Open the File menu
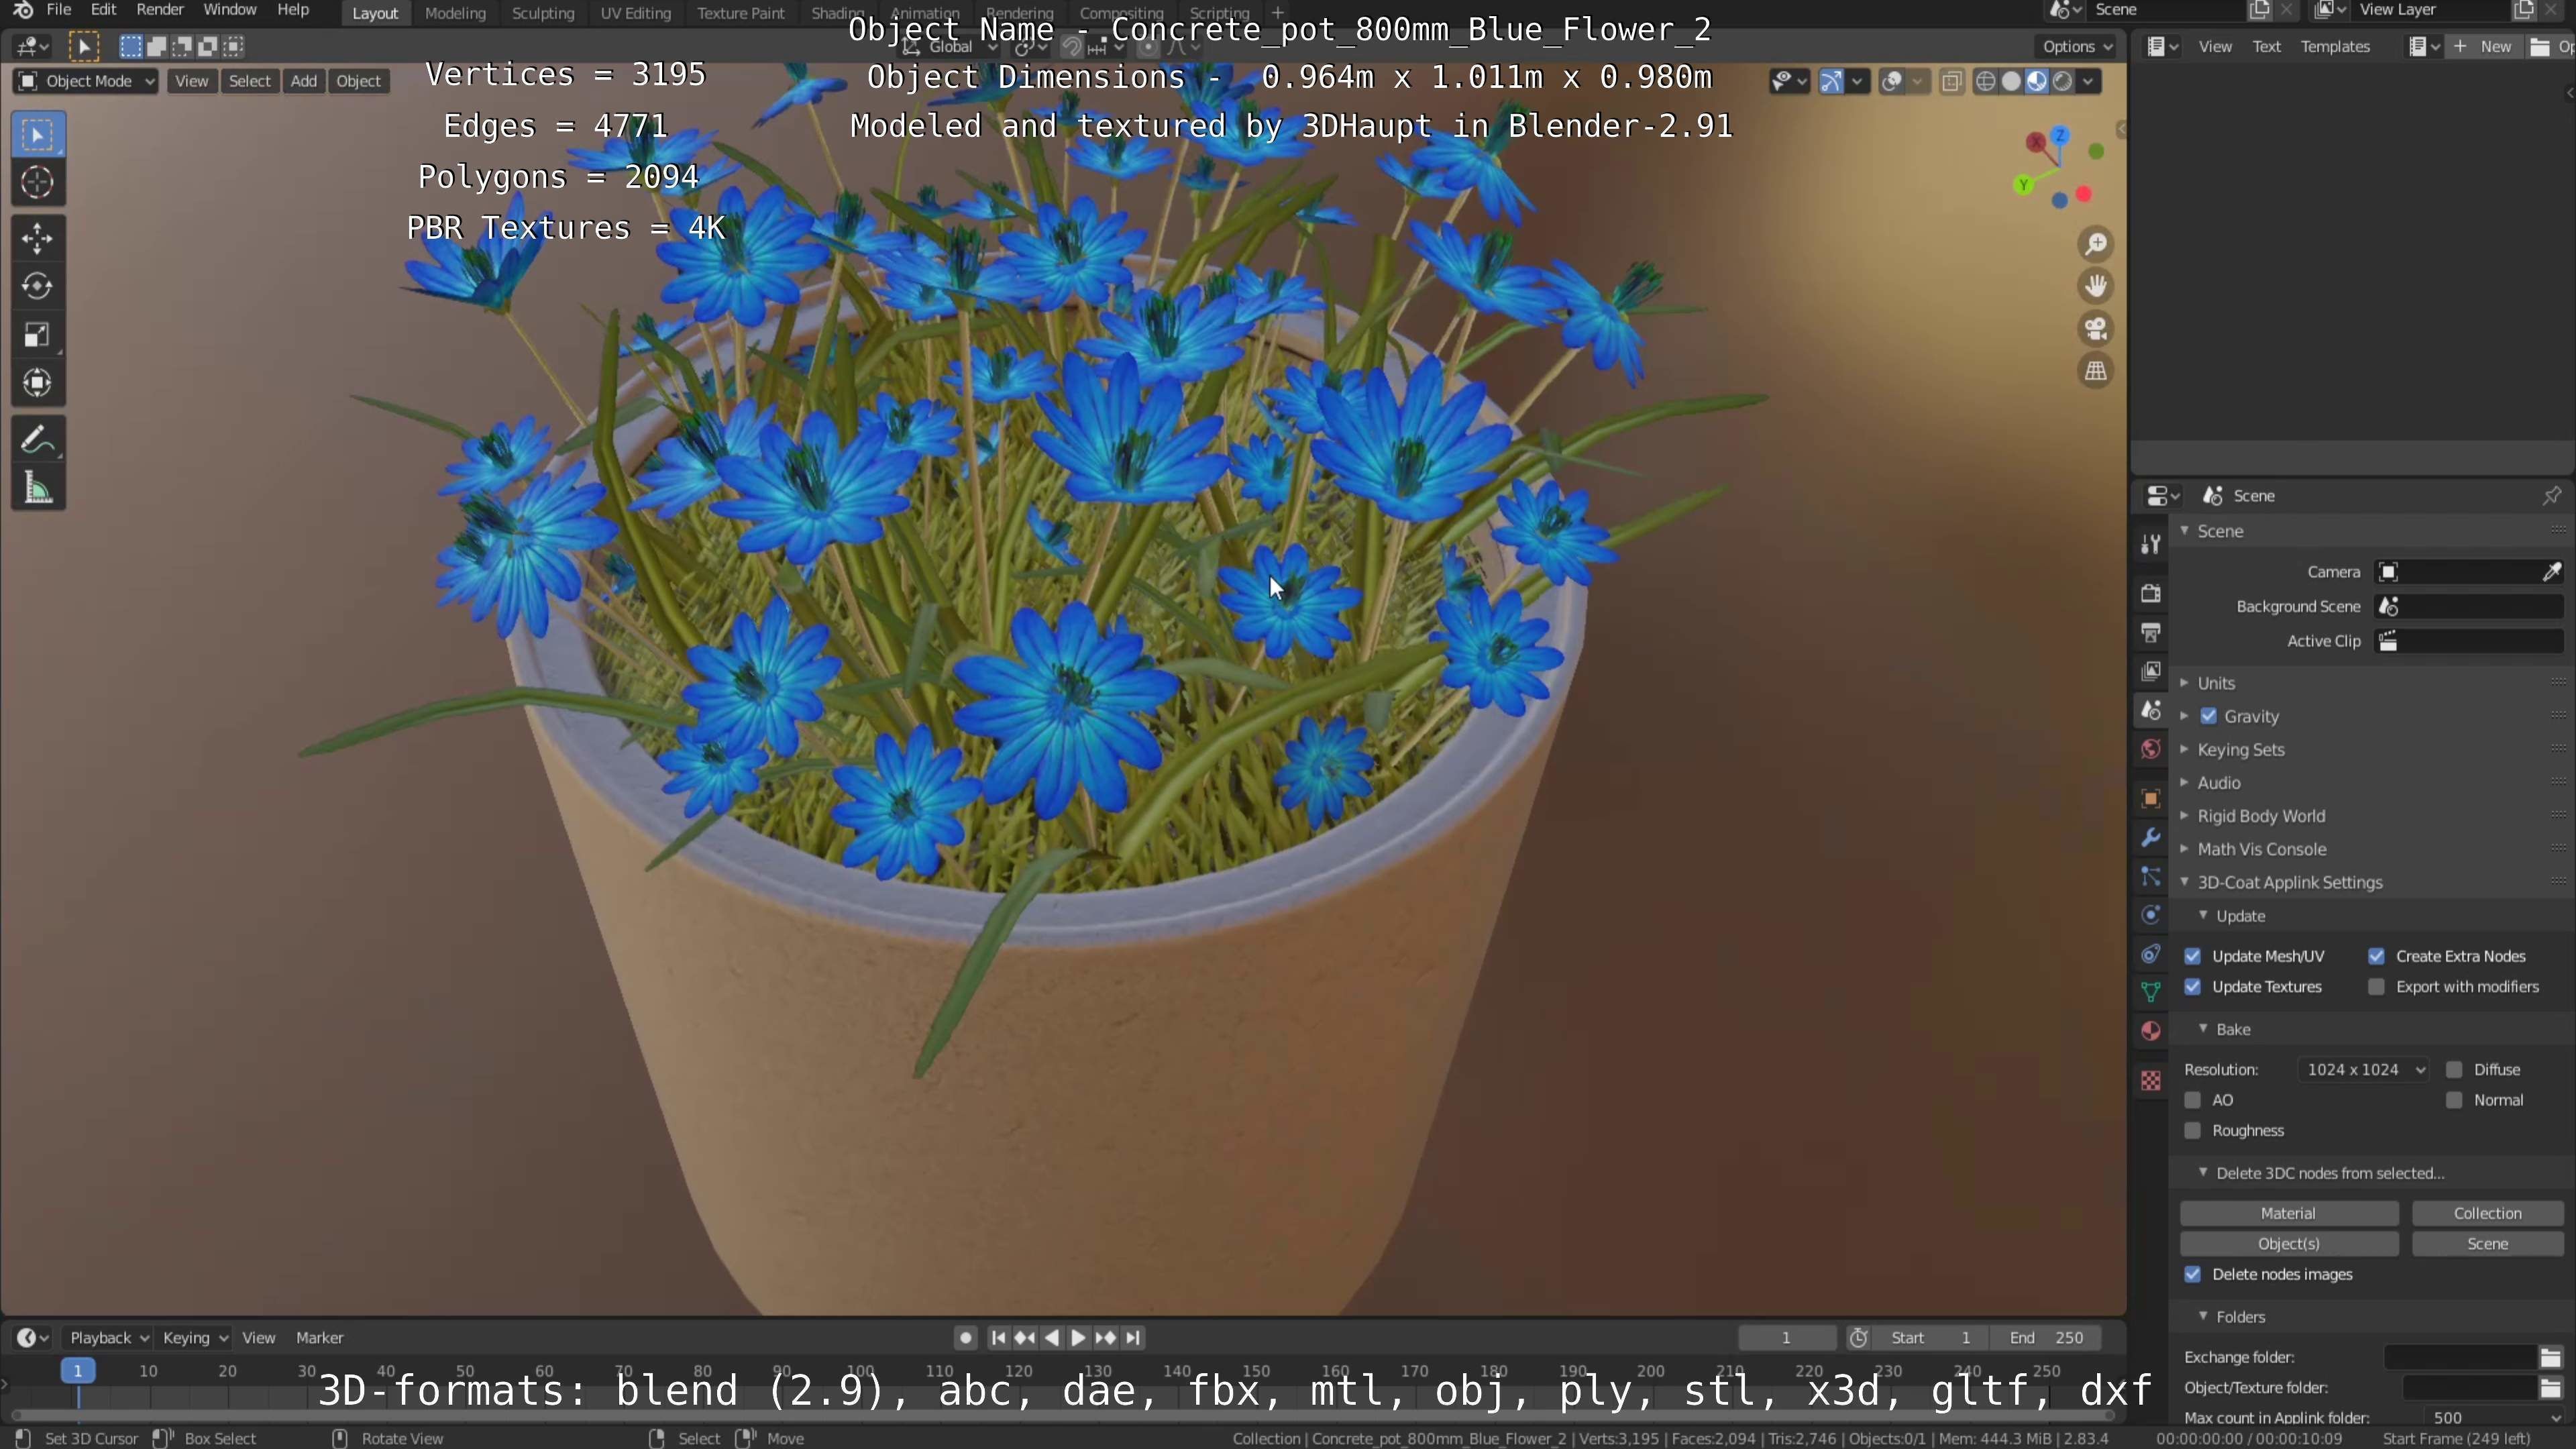 [59, 10]
